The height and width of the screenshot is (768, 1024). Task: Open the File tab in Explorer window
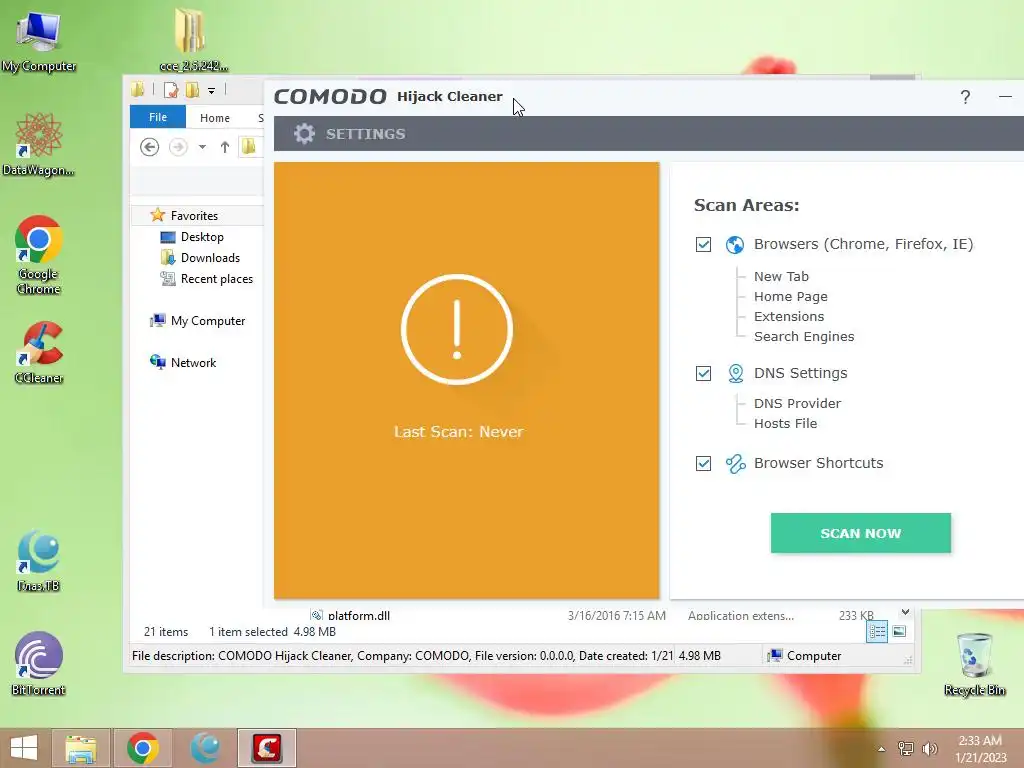click(158, 117)
